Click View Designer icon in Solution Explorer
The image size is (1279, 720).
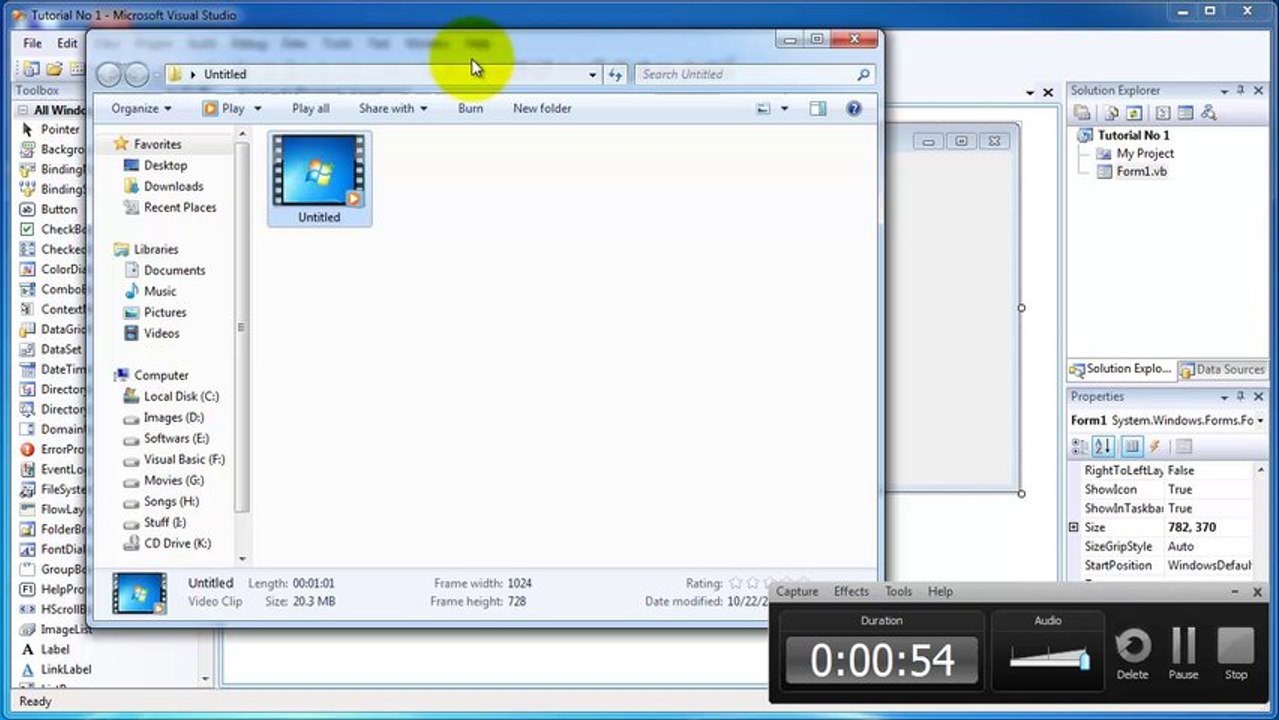[1185, 113]
